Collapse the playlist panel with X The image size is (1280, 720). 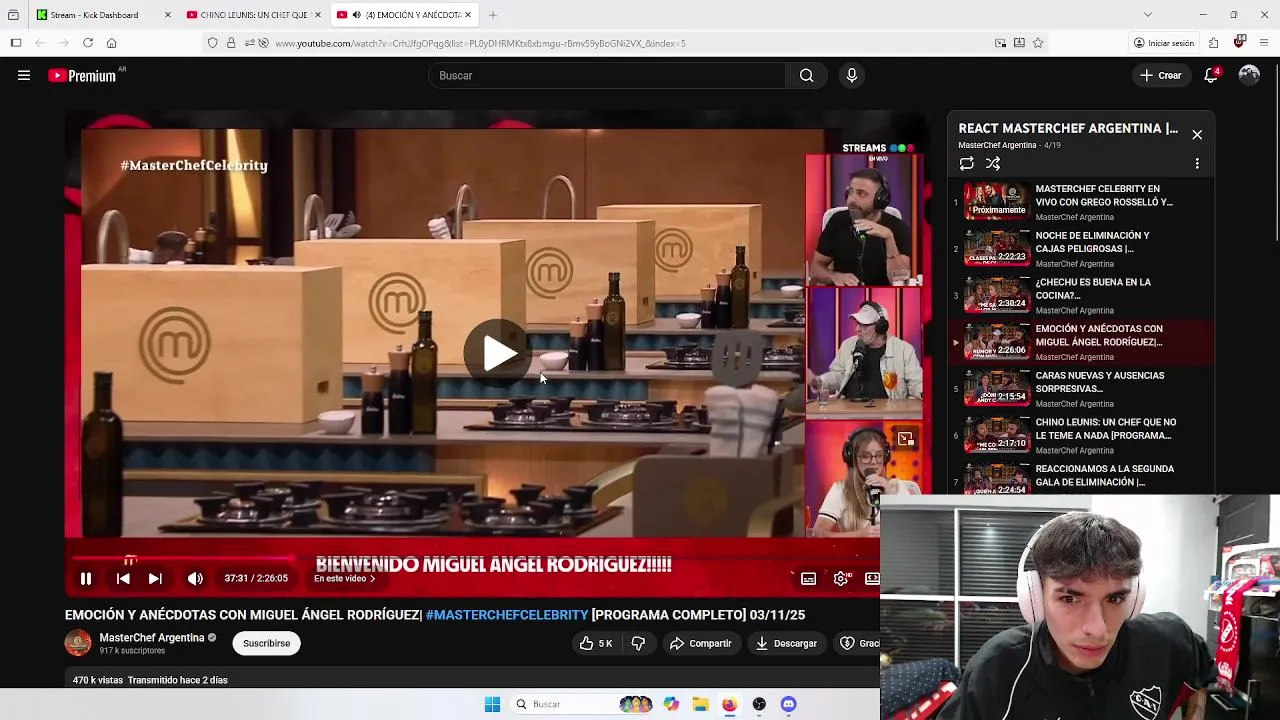coord(1197,135)
